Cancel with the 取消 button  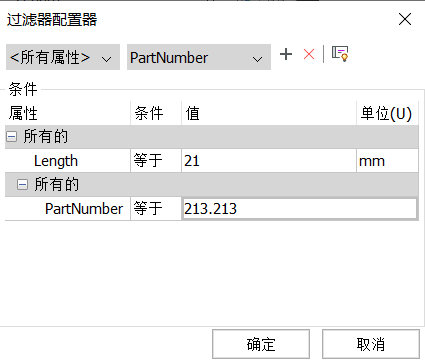click(x=371, y=344)
